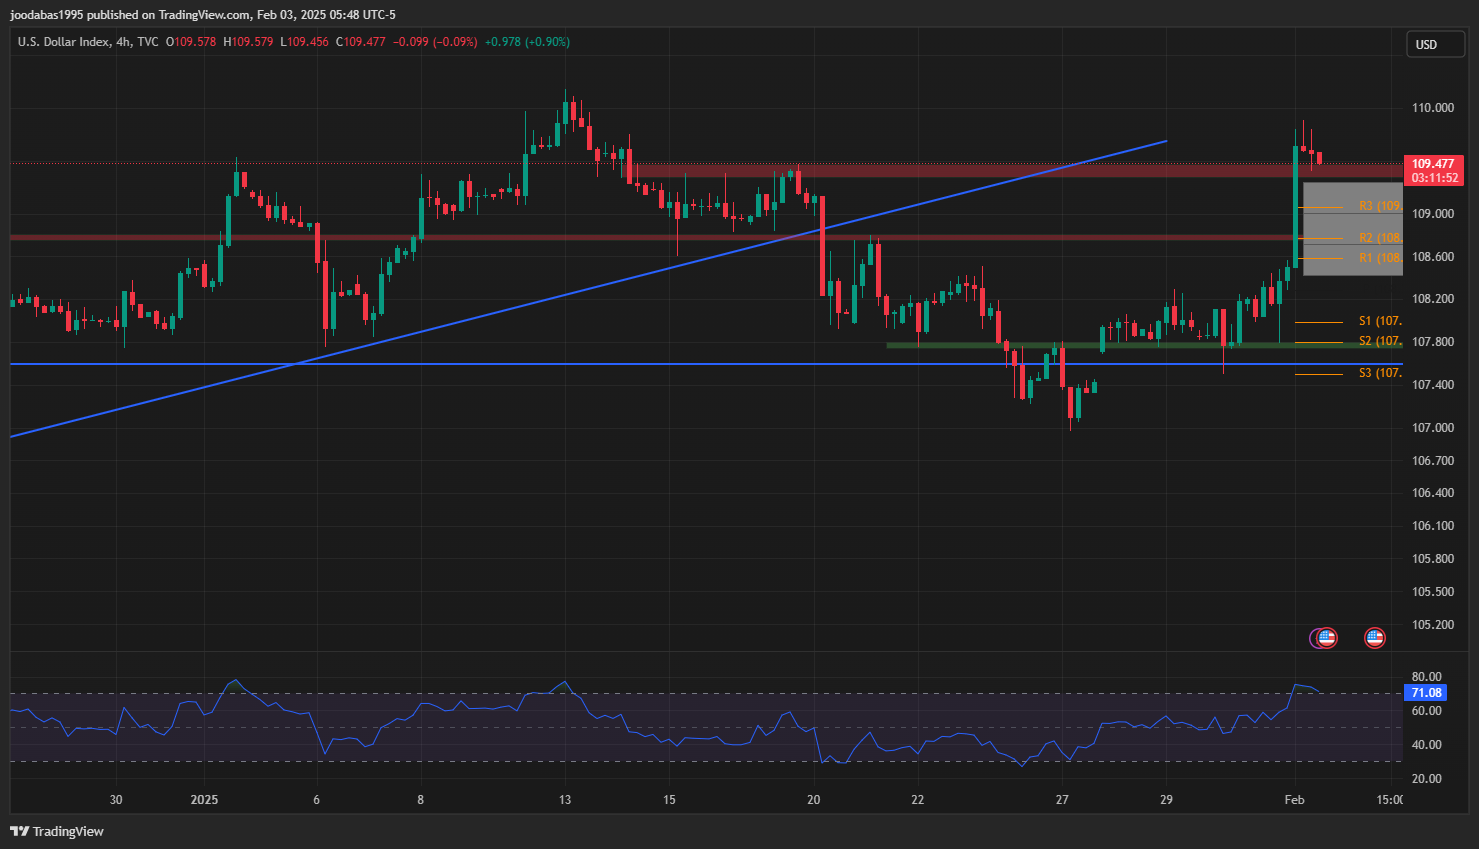Click the 110.000 price scale label
Viewport: 1479px width, 849px height.
click(1432, 108)
